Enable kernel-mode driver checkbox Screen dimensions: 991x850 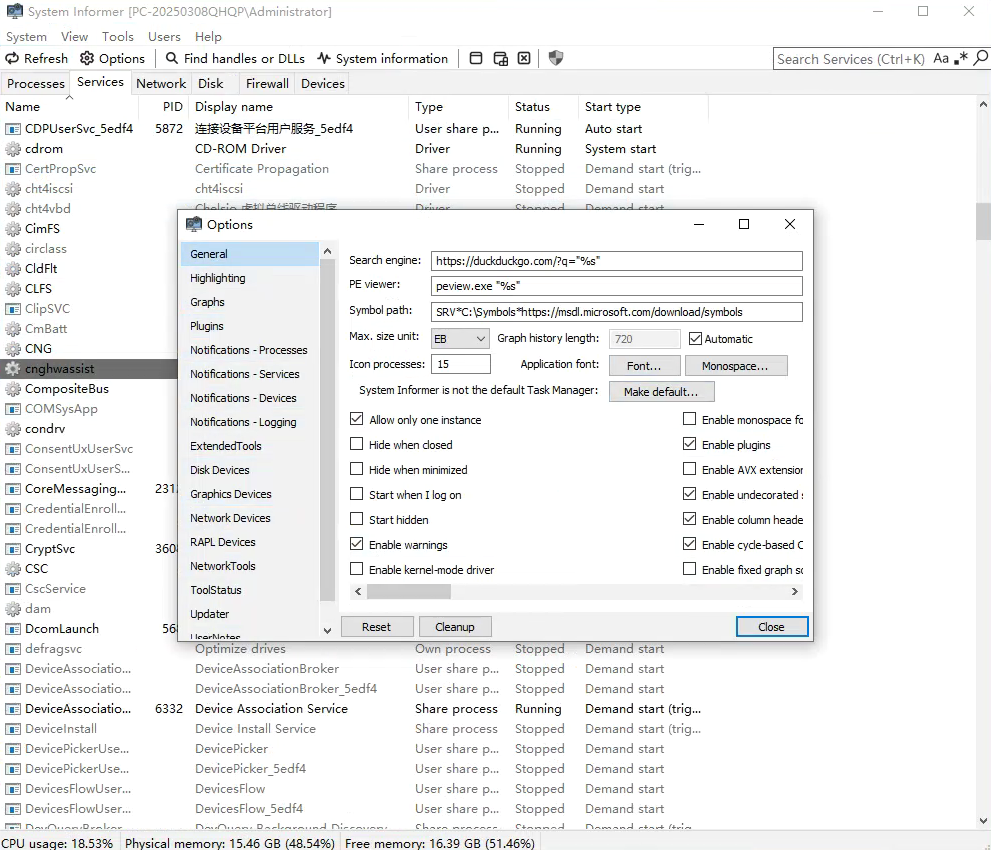pos(356,569)
